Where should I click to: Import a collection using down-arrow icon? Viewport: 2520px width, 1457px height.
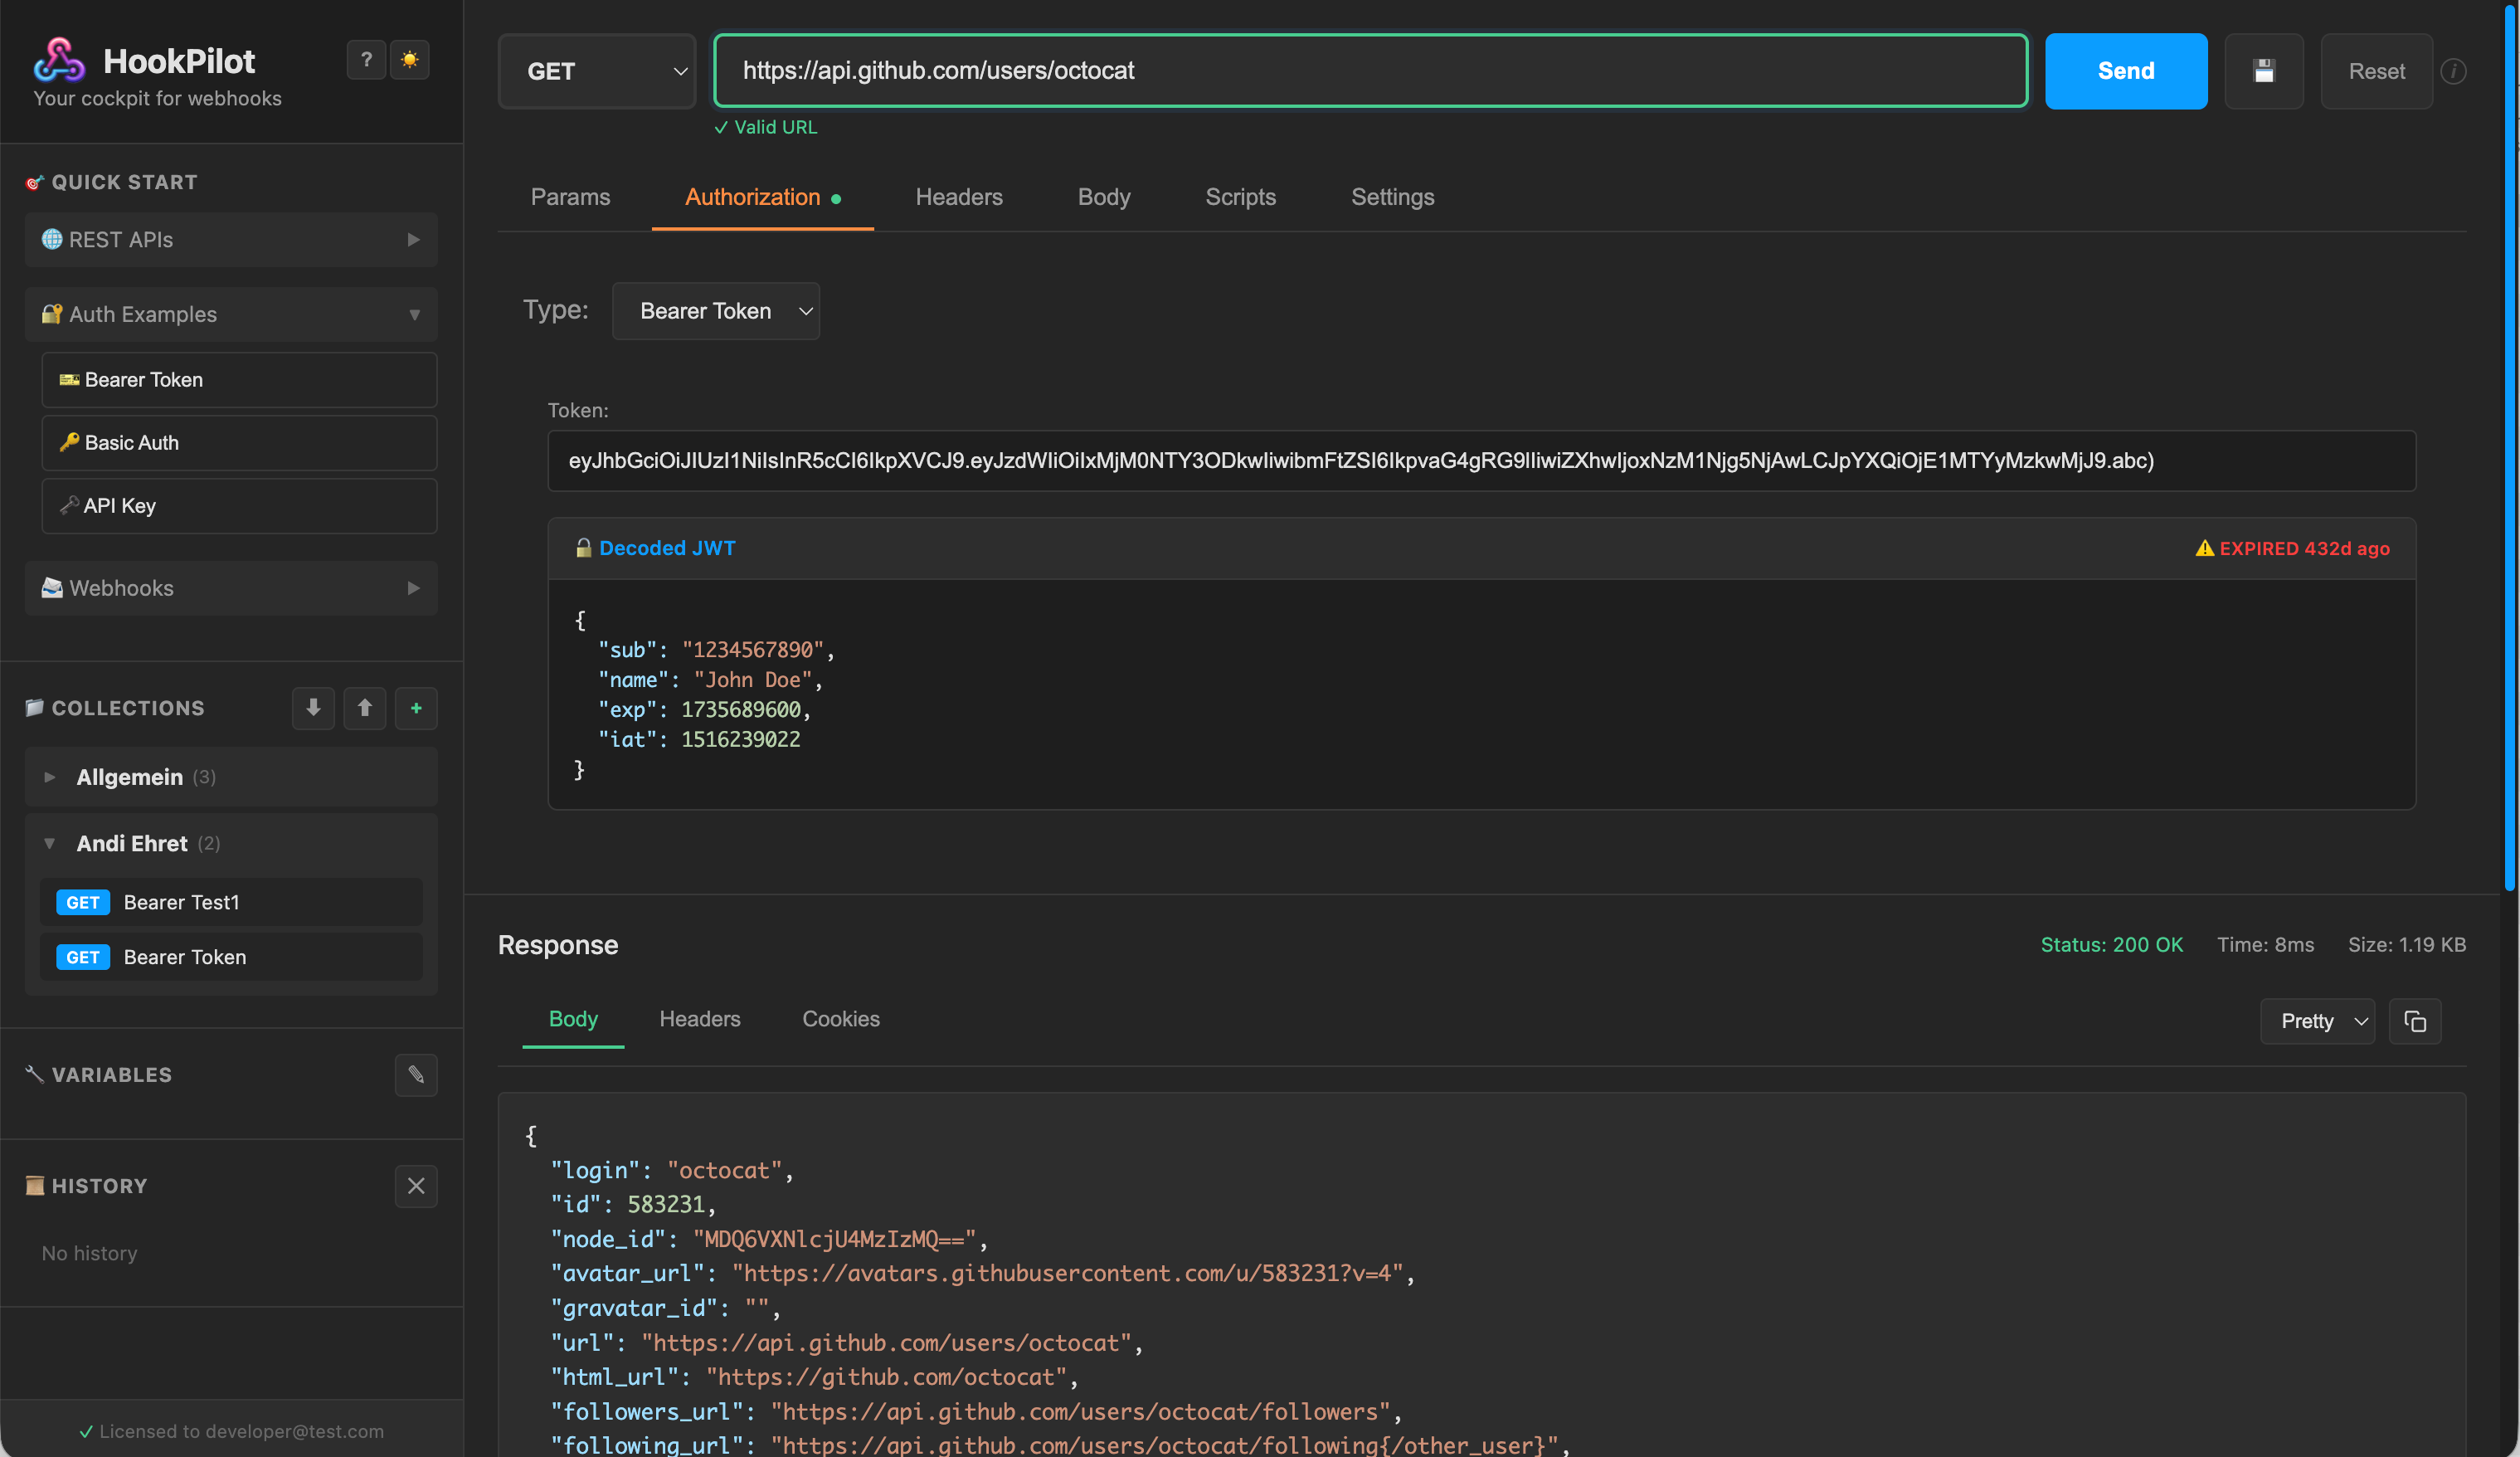coord(312,708)
